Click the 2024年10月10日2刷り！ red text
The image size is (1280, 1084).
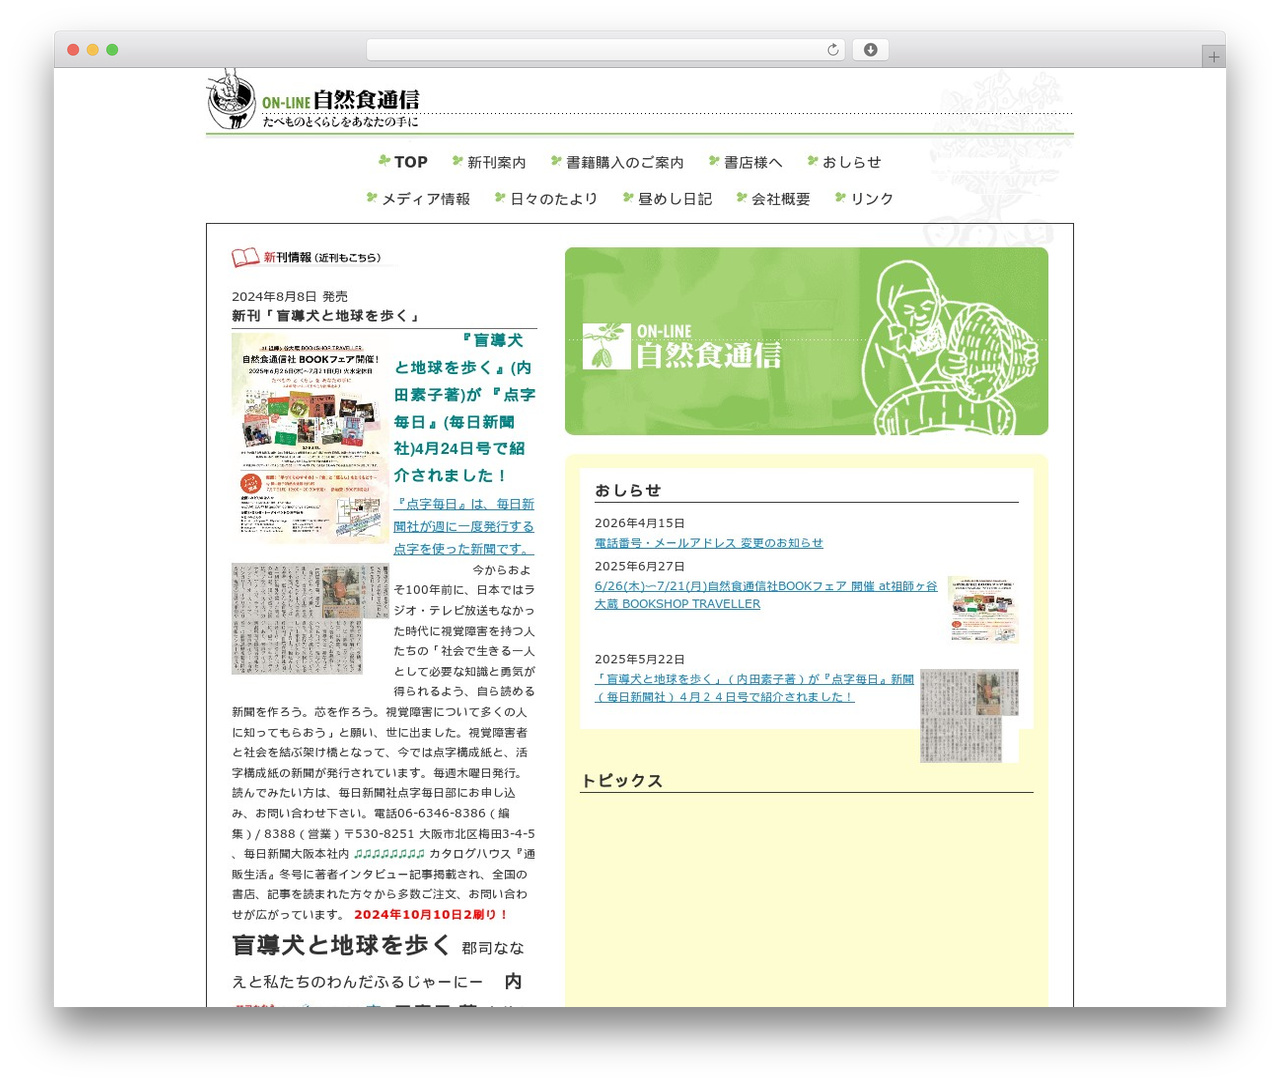pos(432,914)
